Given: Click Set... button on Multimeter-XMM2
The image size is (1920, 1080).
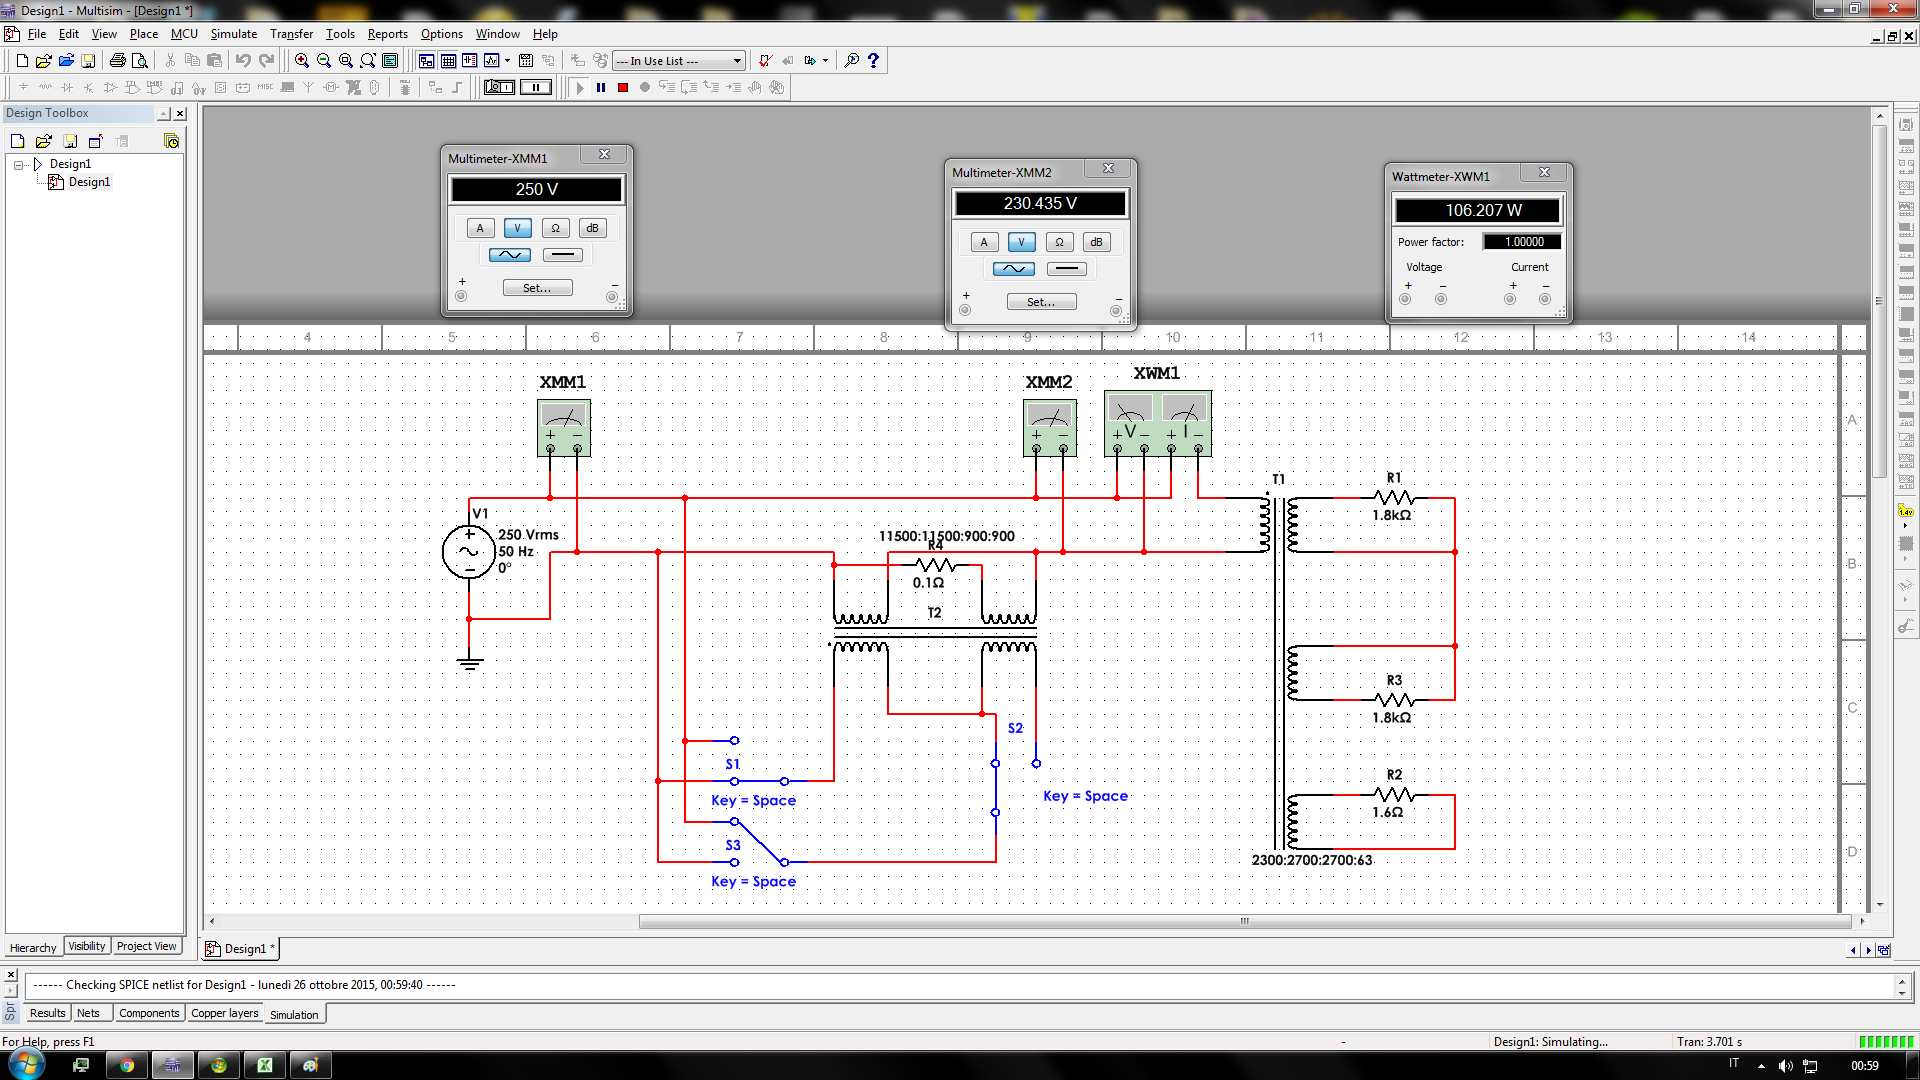Looking at the screenshot, I should (x=1040, y=302).
